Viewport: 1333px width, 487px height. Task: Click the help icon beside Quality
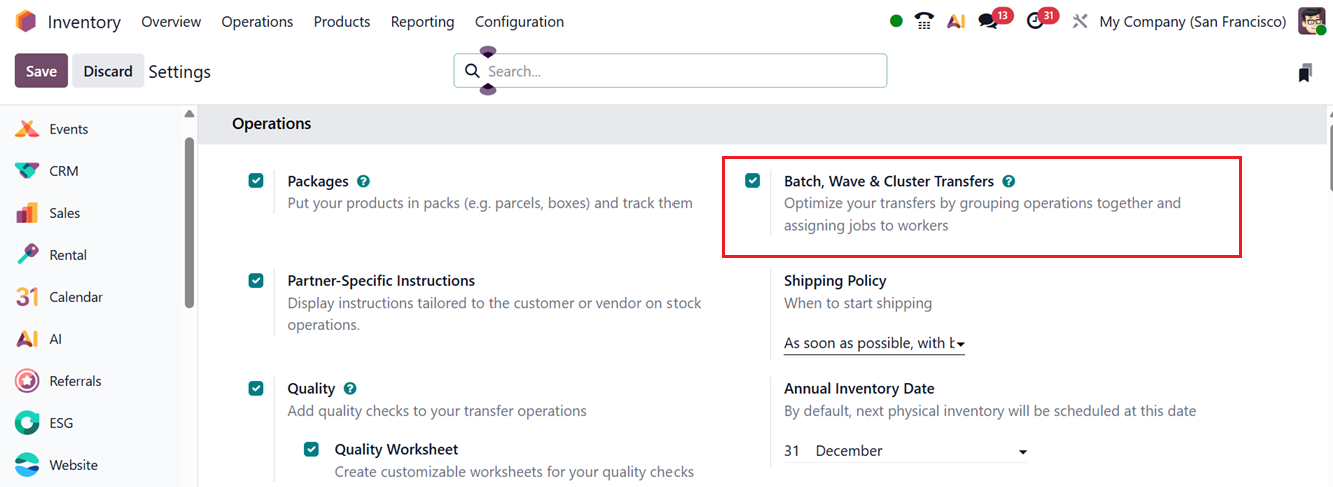pos(350,388)
